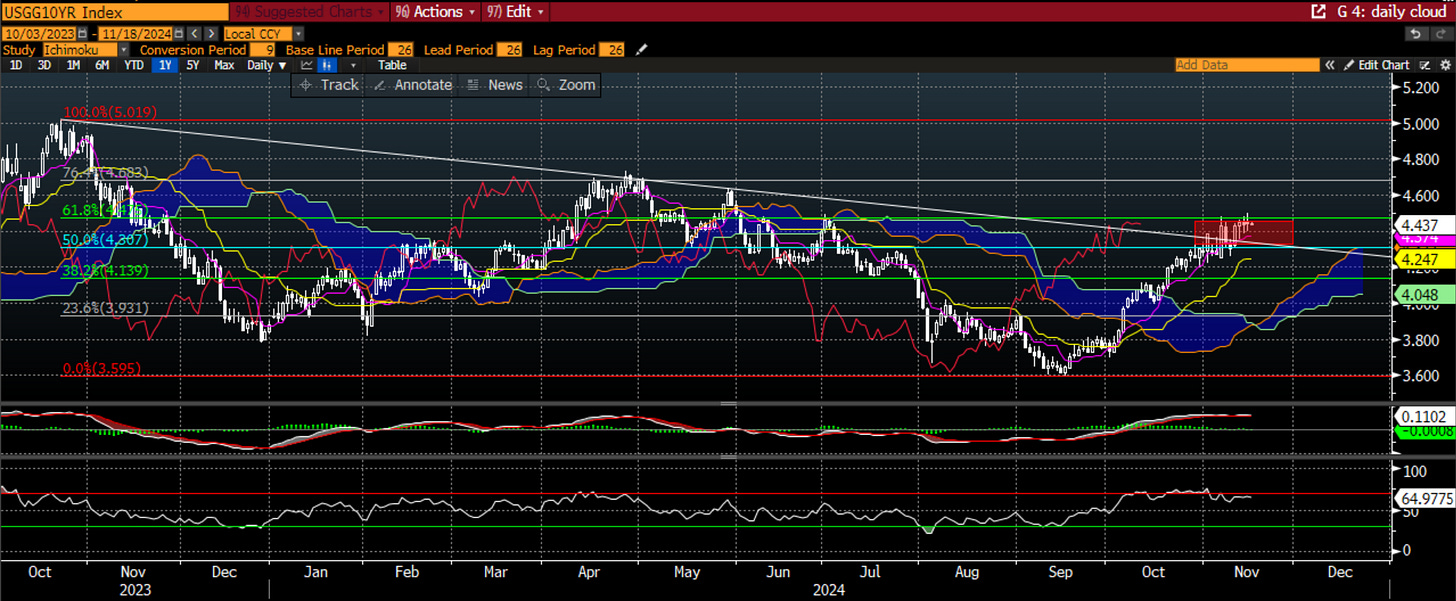Open the Suggested Charts menu
This screenshot has height=601, width=1456.
(x=308, y=12)
